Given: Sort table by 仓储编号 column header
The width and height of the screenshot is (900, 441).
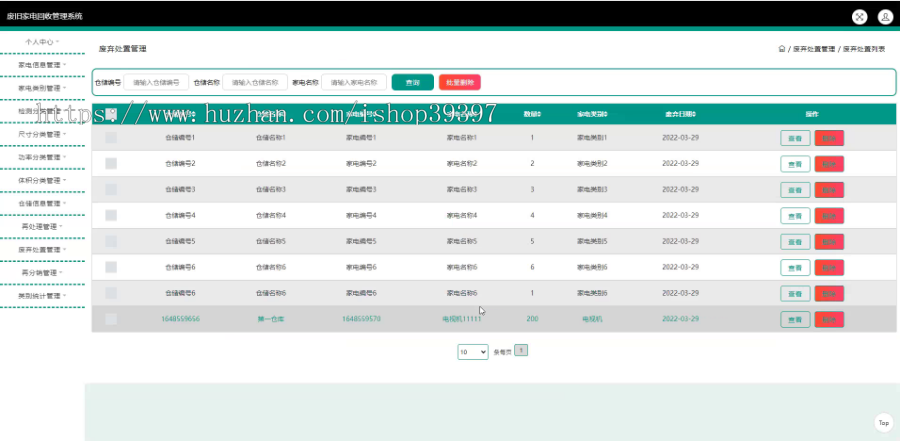Looking at the screenshot, I should (180, 114).
